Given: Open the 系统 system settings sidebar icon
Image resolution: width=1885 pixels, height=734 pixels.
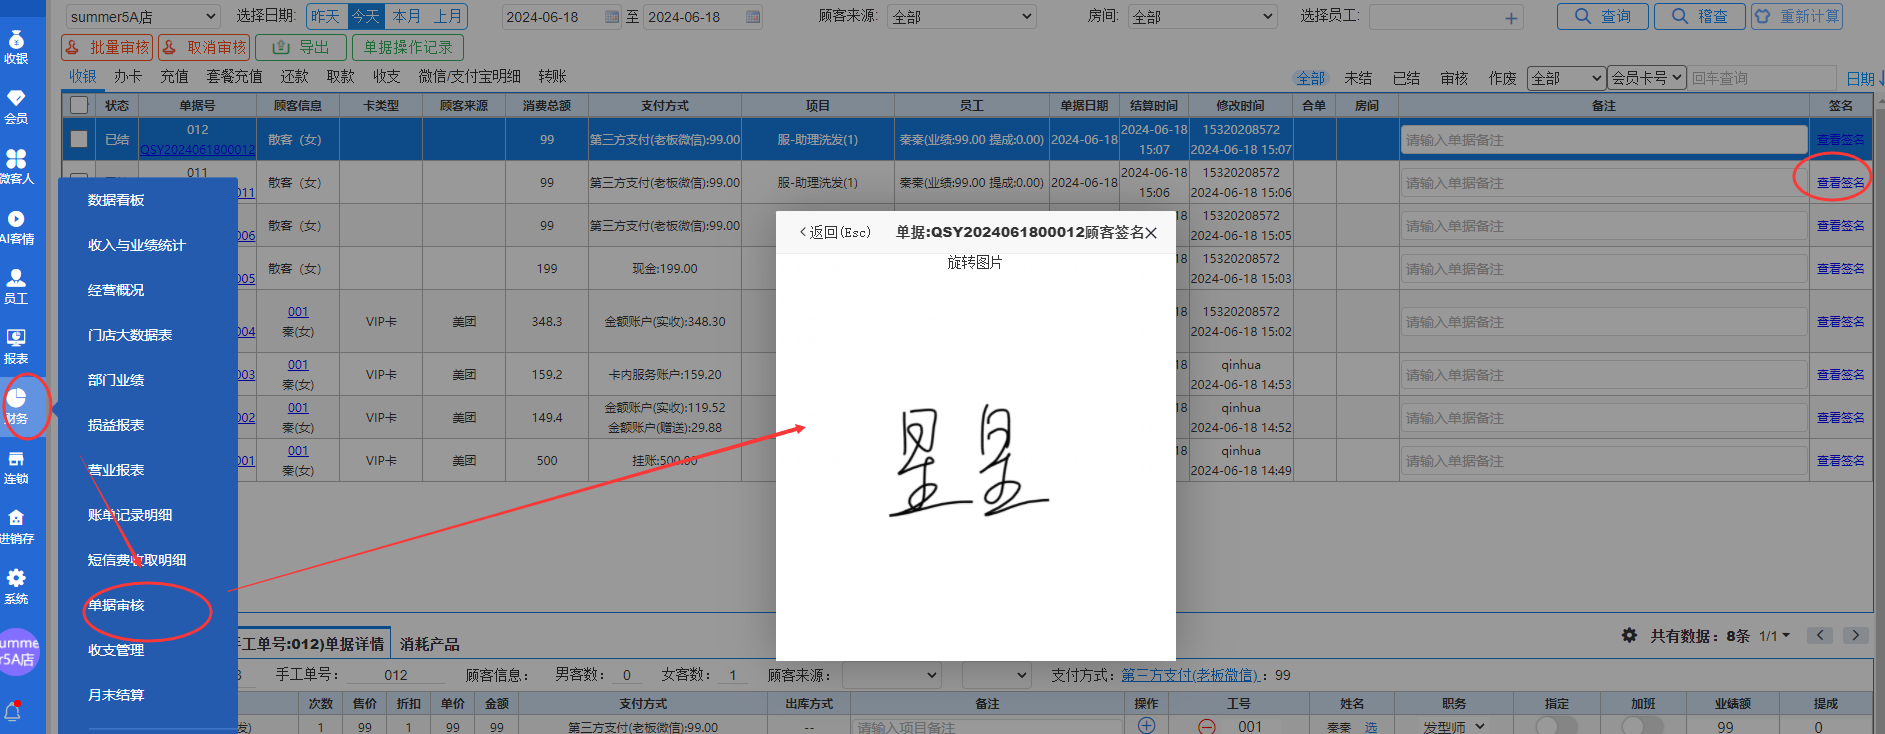Looking at the screenshot, I should (x=16, y=587).
